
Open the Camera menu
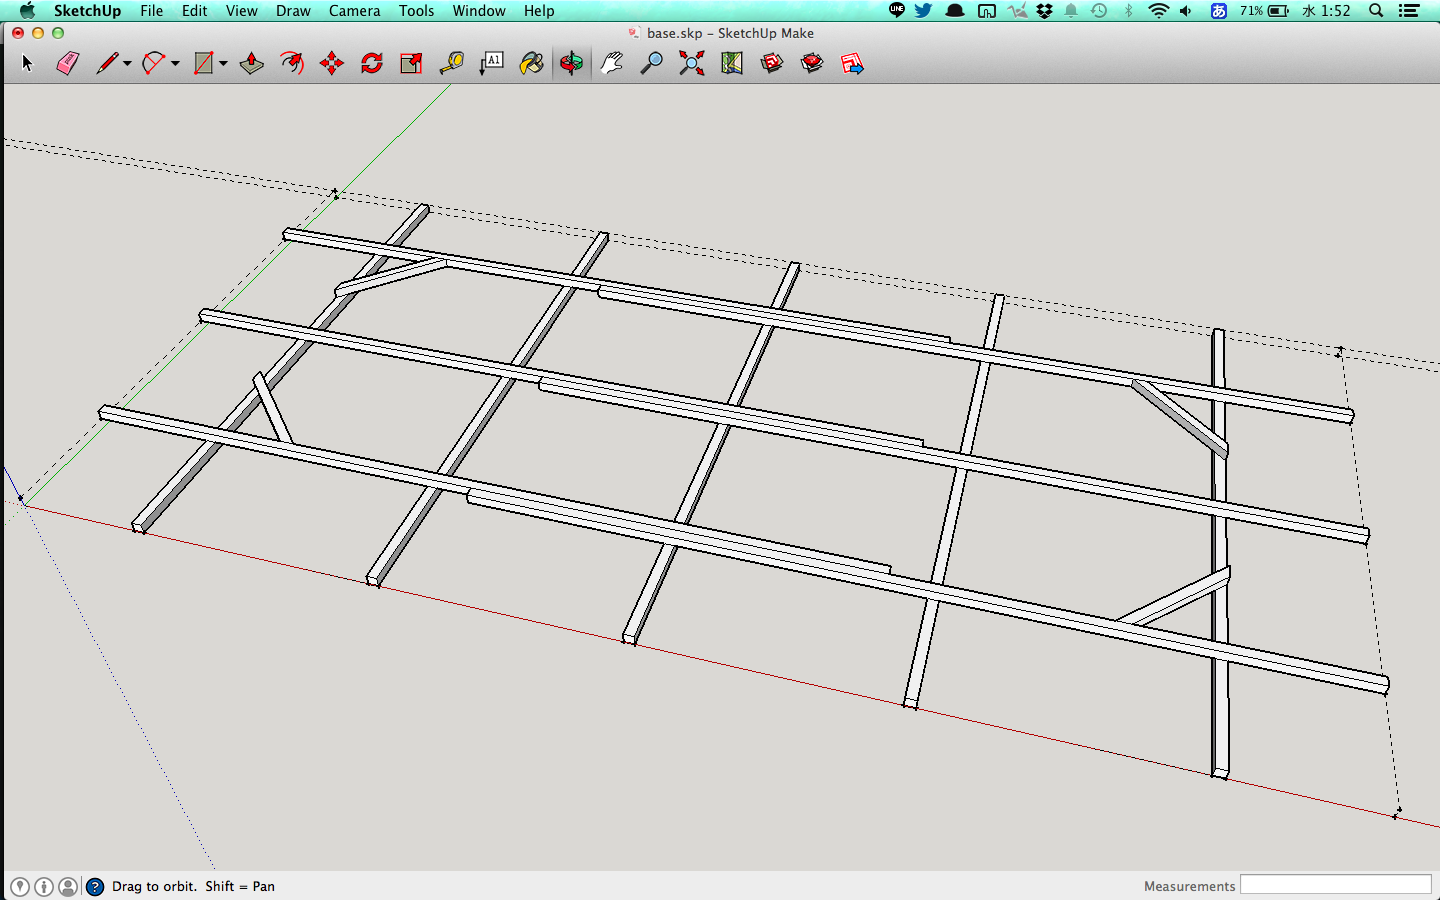[x=354, y=11]
